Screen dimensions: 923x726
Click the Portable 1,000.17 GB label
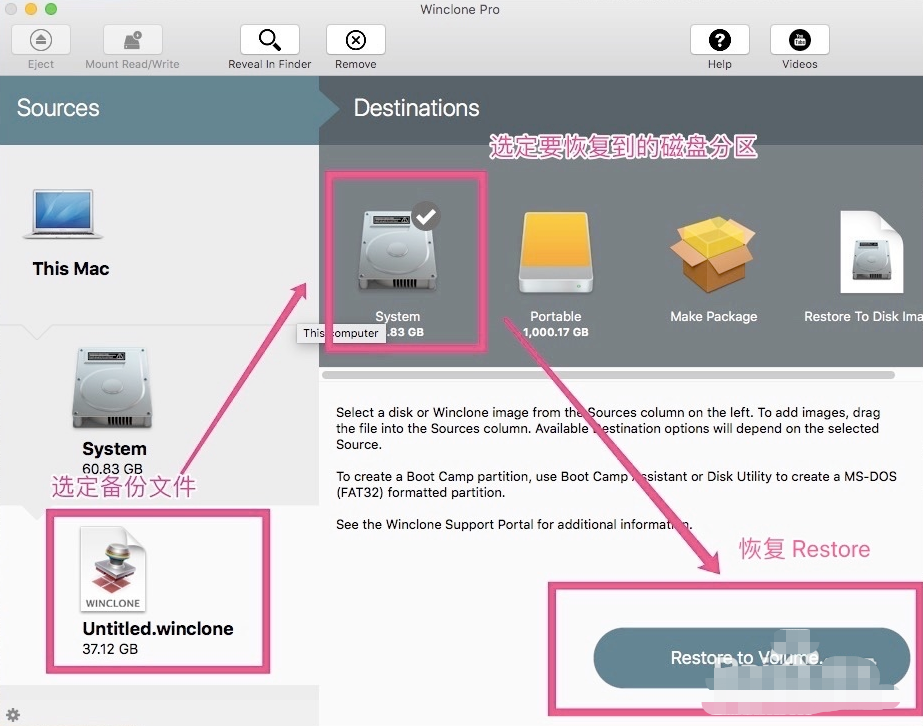556,332
